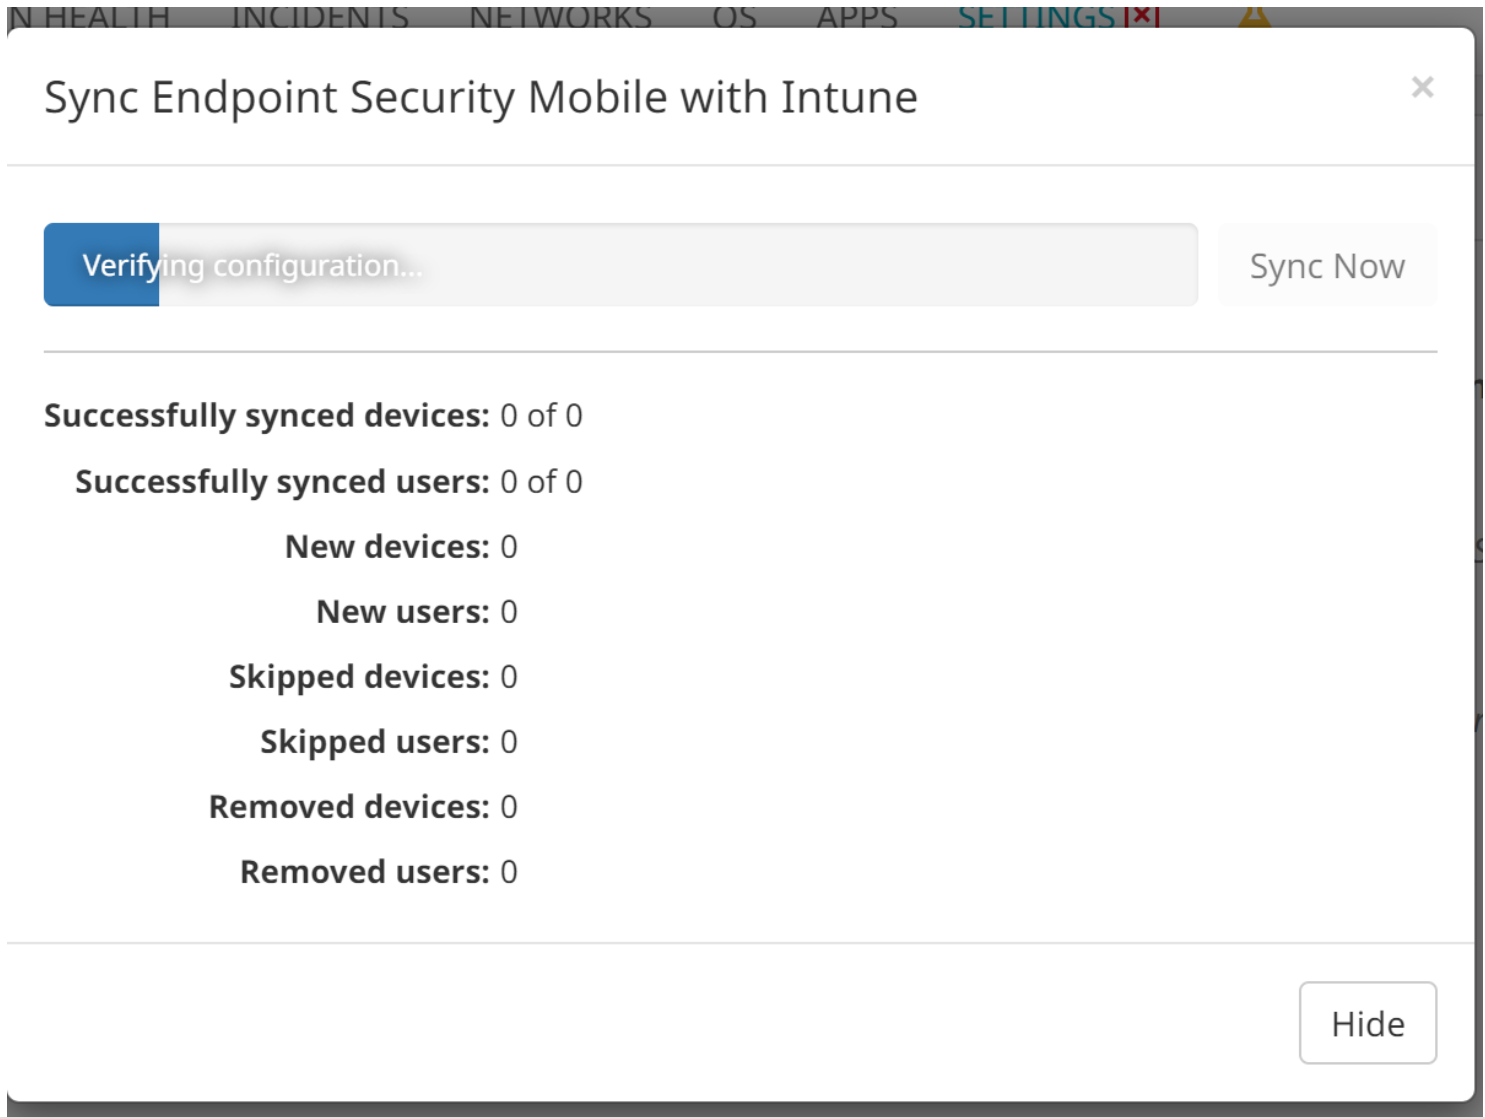Go to the NETWORKS tab

point(560,16)
